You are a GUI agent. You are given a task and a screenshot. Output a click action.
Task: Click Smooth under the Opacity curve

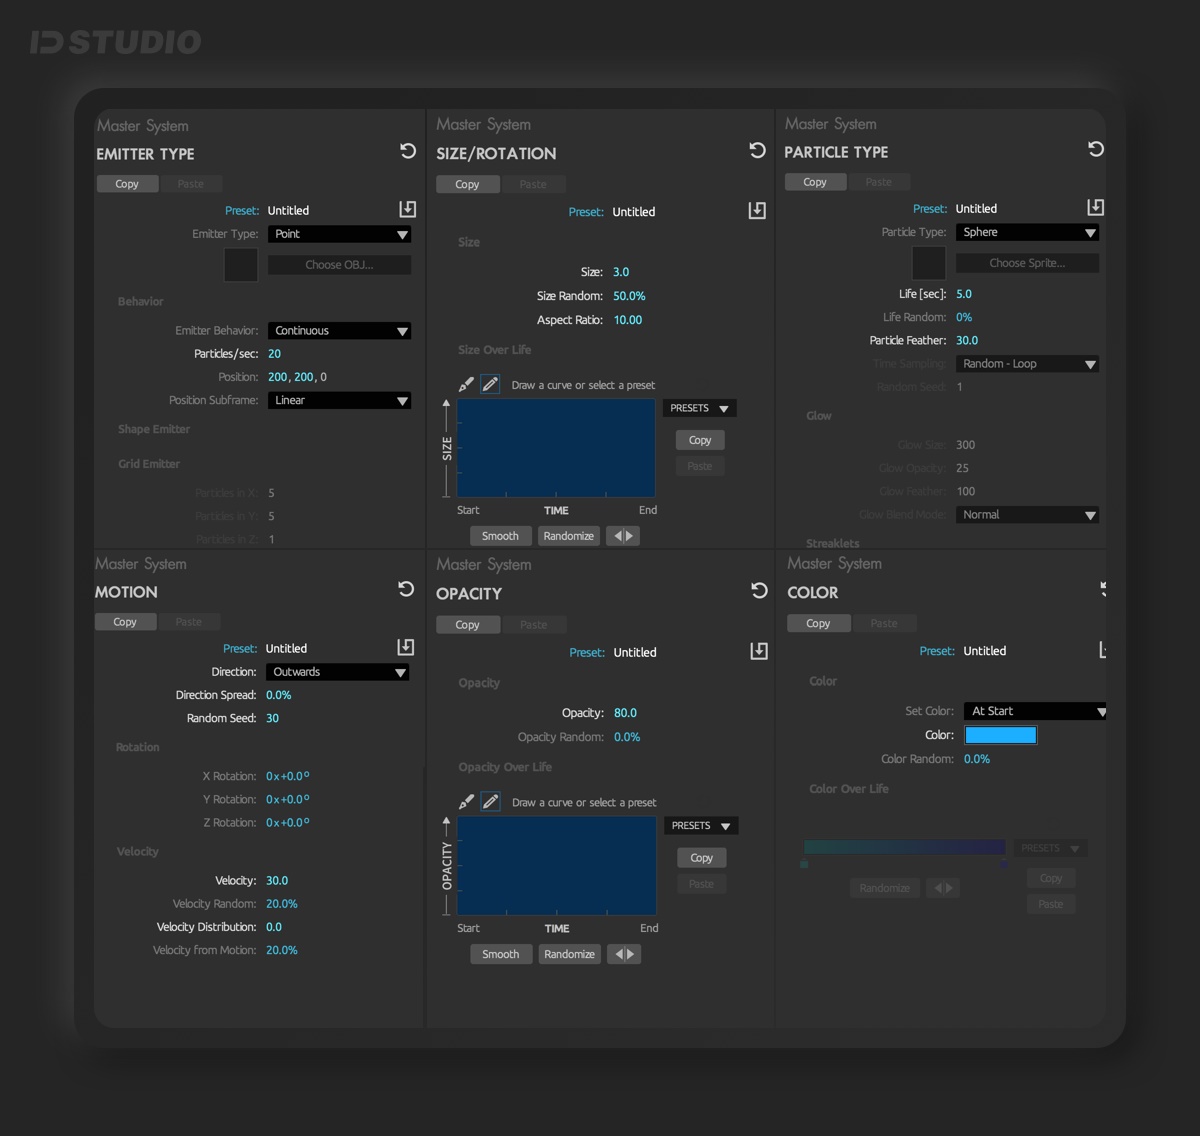click(500, 954)
